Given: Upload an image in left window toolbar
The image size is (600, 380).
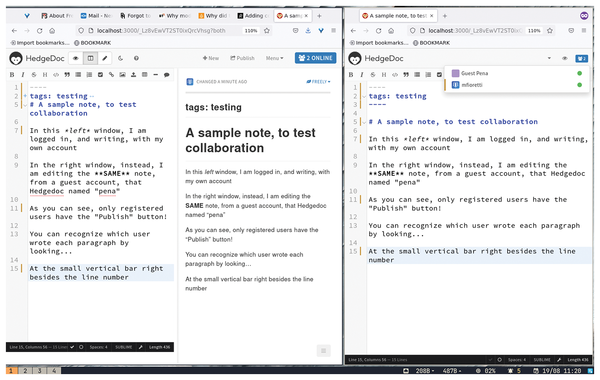Looking at the screenshot, I should pyautogui.click(x=134, y=75).
